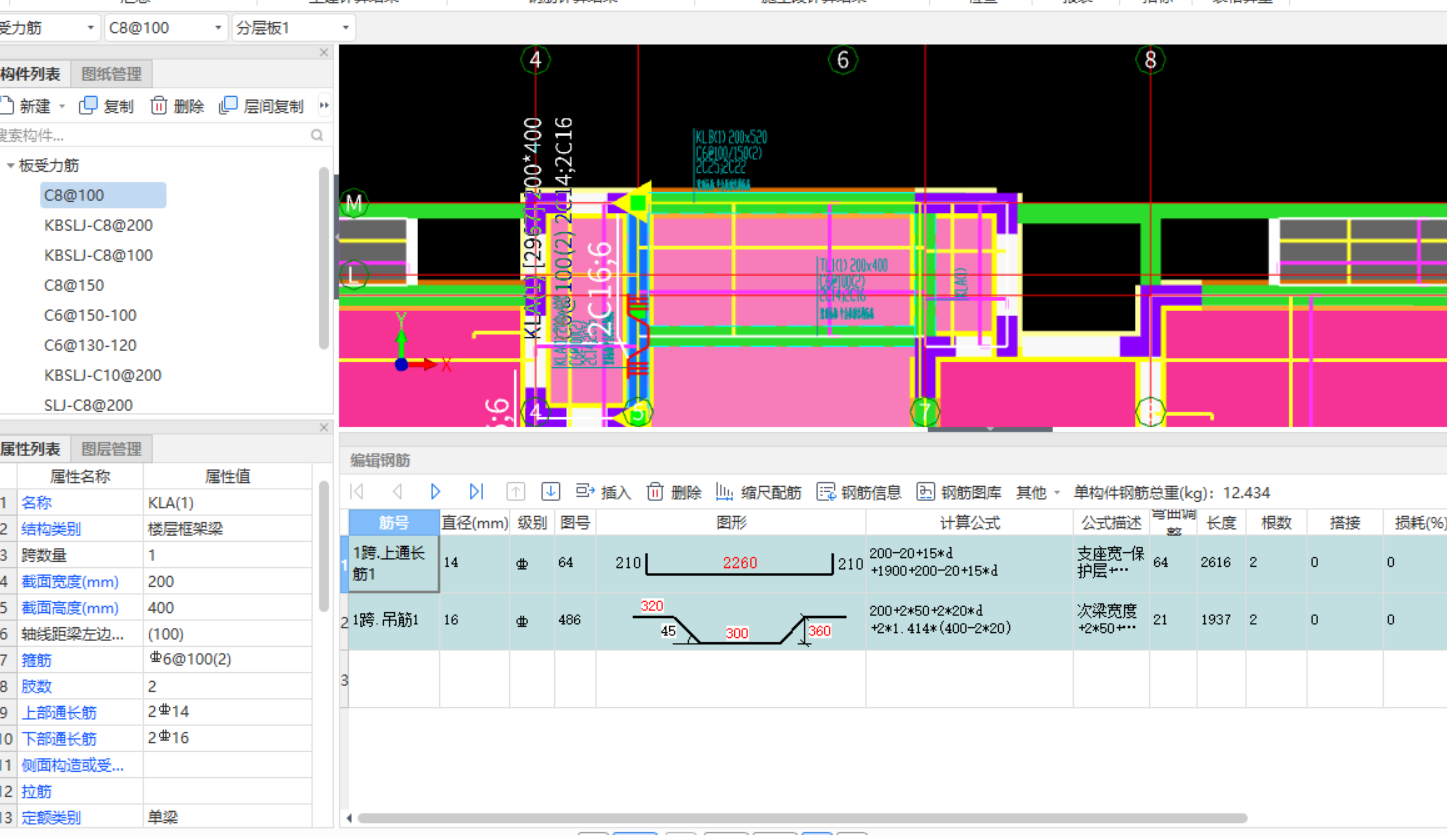Click the 吊筋 shape diagram cell
The image size is (1447, 835).
point(731,621)
